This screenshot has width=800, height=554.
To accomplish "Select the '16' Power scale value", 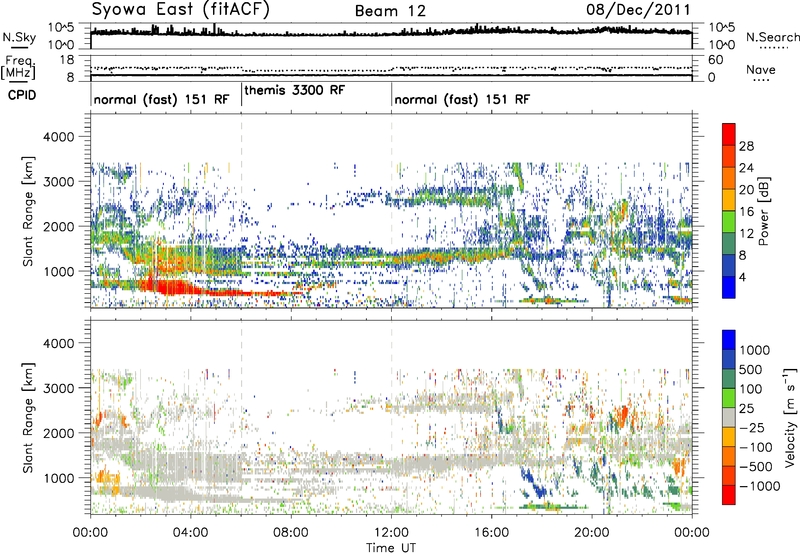I will [746, 212].
